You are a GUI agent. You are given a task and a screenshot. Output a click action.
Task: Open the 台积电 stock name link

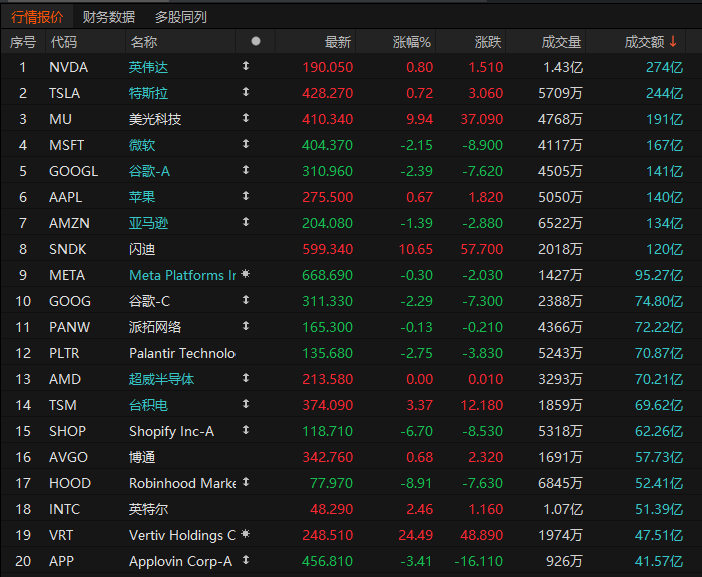[x=148, y=405]
